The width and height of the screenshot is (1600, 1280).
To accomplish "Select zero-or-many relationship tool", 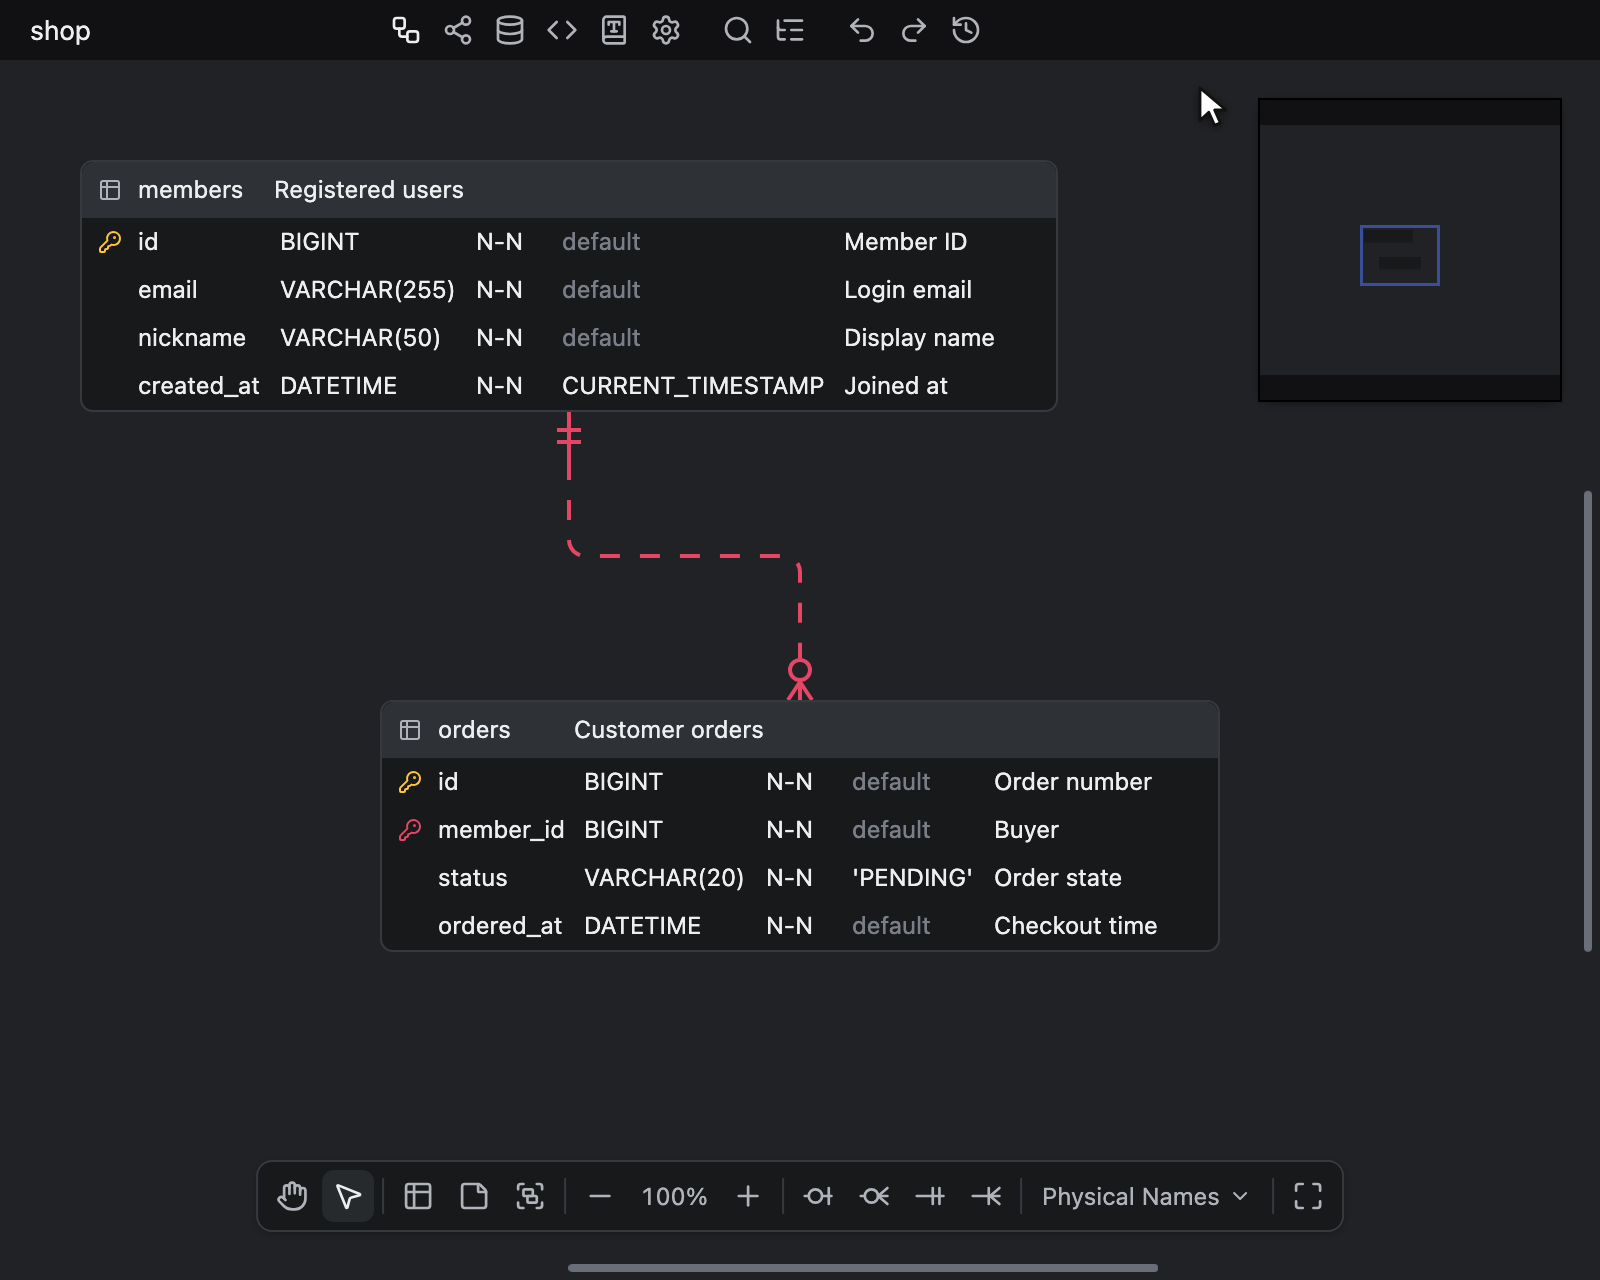I will coord(874,1196).
